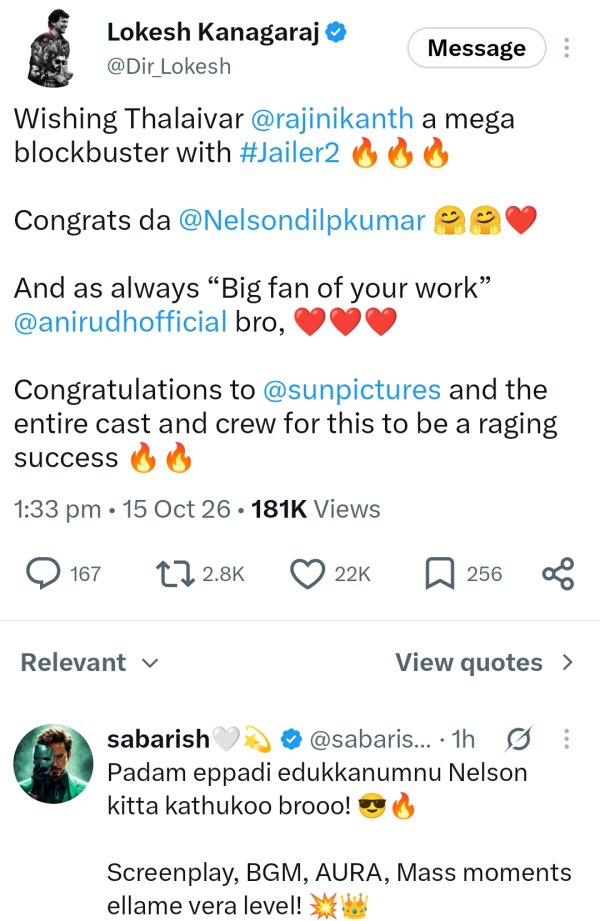The height and width of the screenshot is (921, 600).
Task: Open the #Jailer2 hashtag
Action: click(290, 153)
